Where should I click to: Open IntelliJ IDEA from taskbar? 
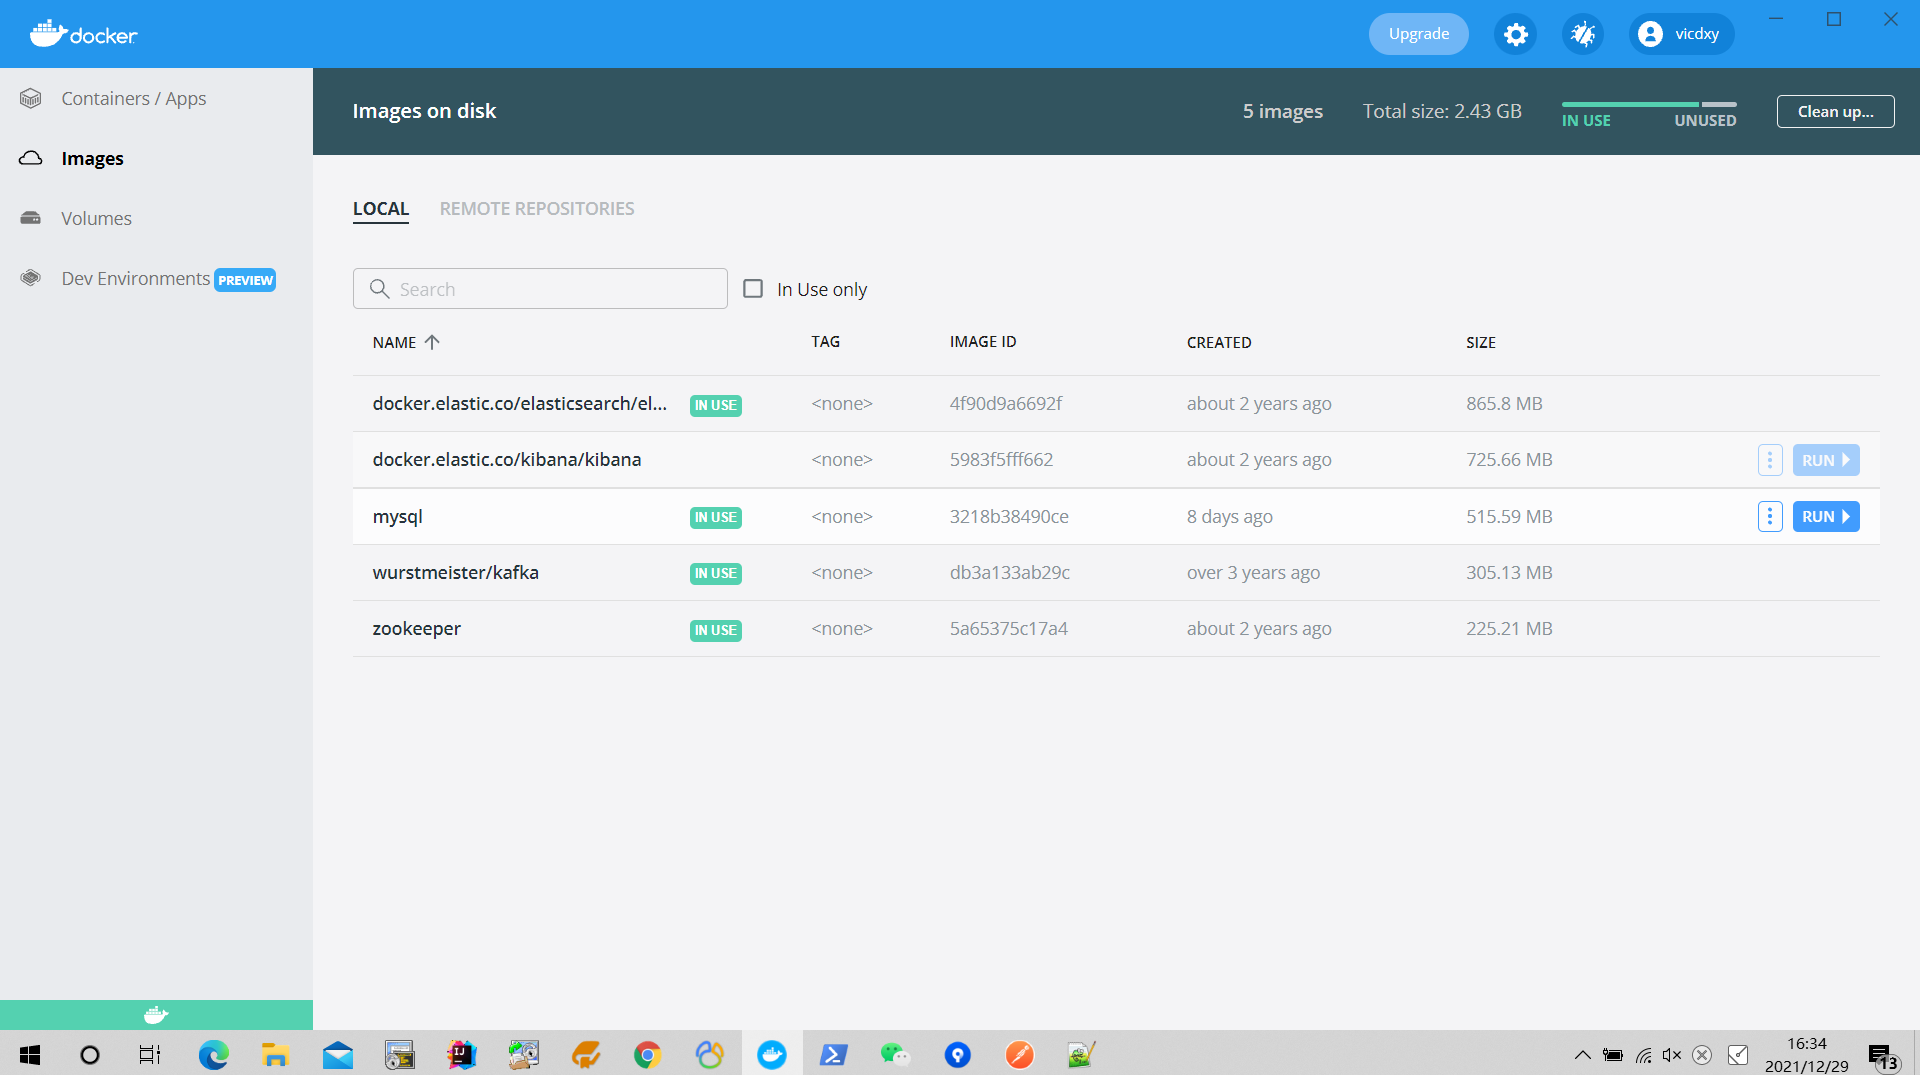pyautogui.click(x=462, y=1054)
